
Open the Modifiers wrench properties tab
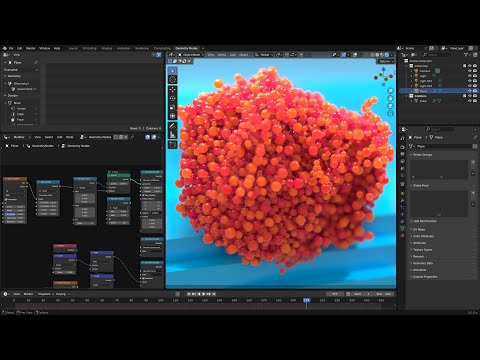[x=402, y=200]
